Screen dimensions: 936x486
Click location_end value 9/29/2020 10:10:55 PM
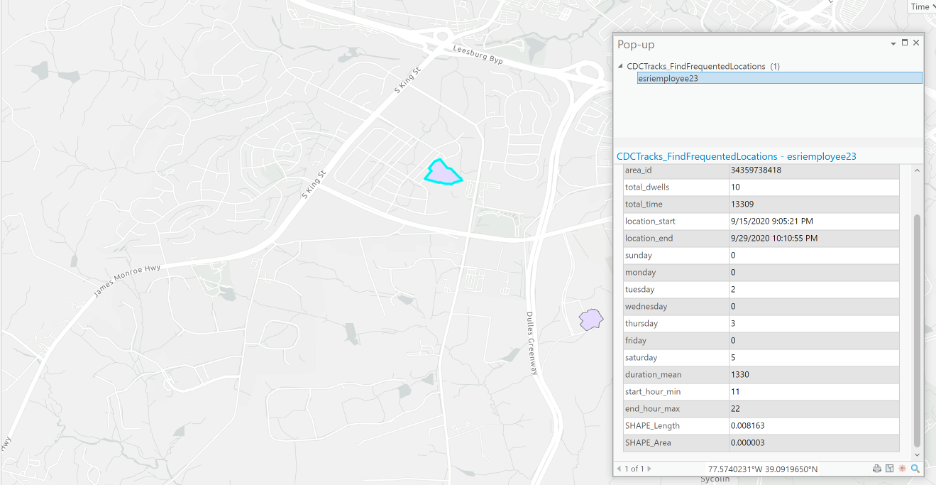pyautogui.click(x=774, y=238)
